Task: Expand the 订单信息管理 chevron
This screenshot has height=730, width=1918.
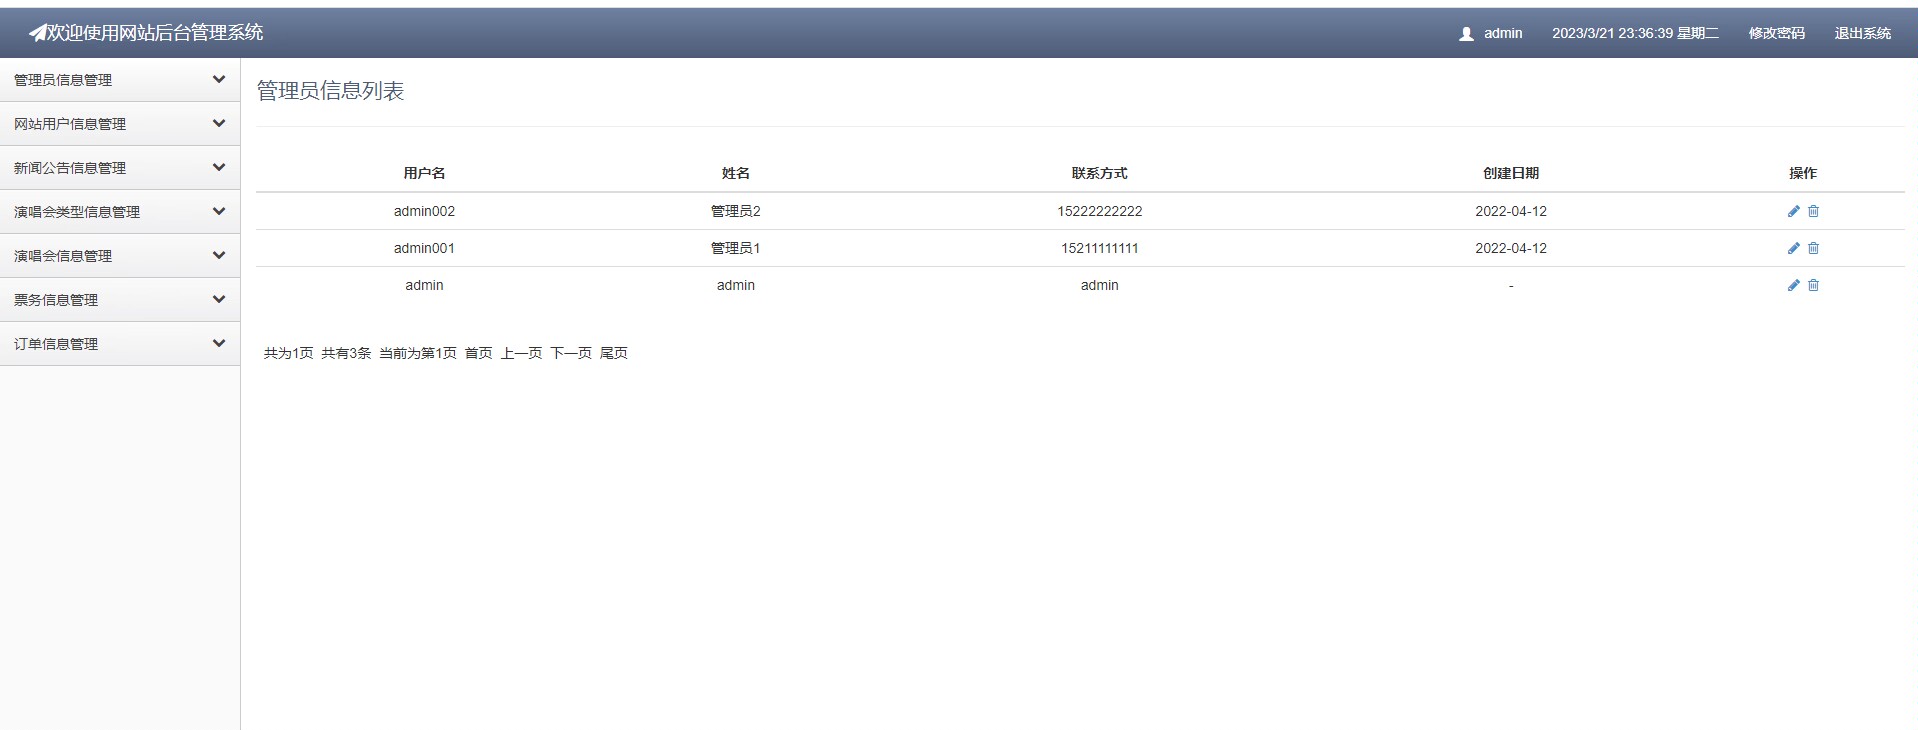Action: tap(219, 343)
